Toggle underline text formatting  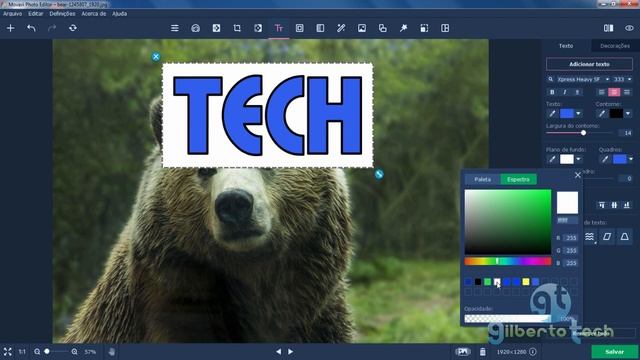pos(577,92)
